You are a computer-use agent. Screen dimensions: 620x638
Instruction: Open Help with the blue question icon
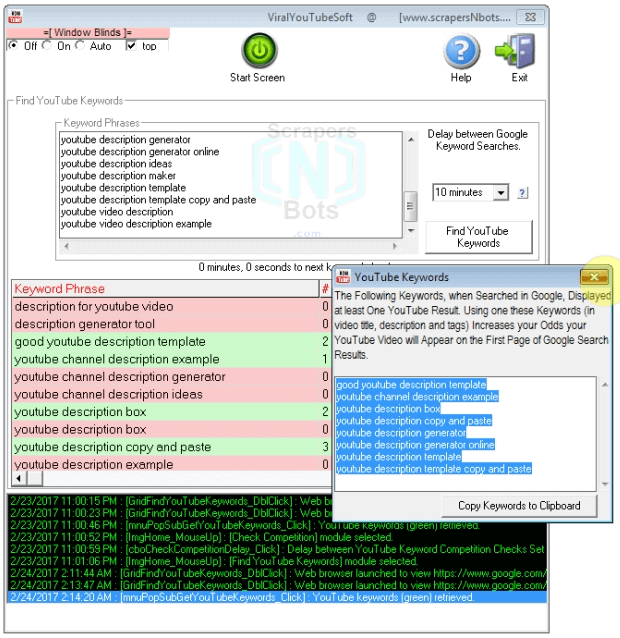click(461, 51)
